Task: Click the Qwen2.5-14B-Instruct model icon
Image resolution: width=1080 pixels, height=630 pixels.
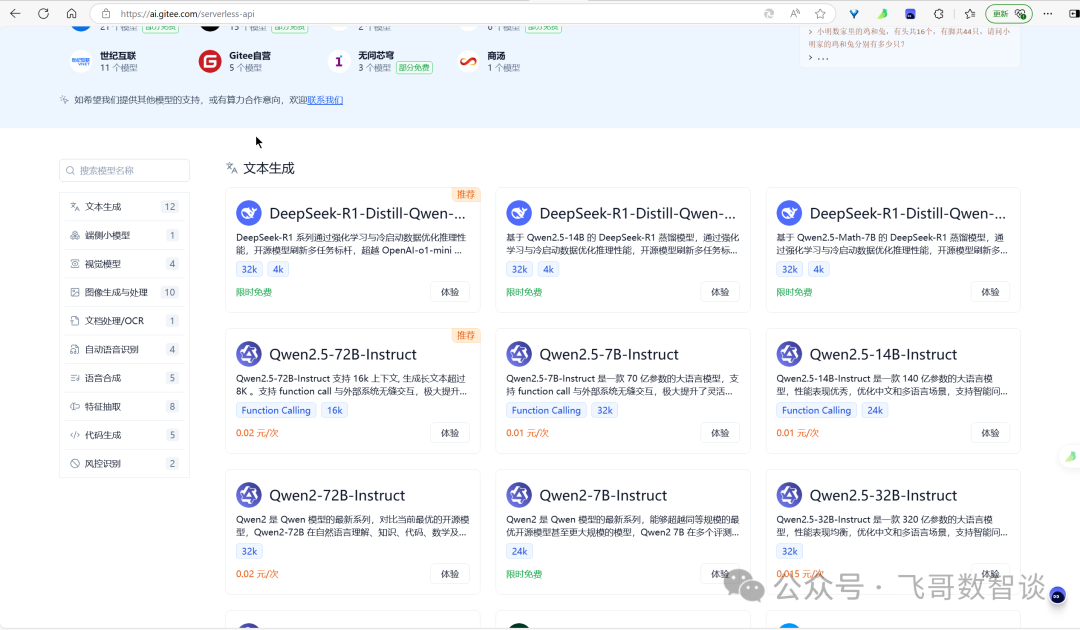Action: 789,354
